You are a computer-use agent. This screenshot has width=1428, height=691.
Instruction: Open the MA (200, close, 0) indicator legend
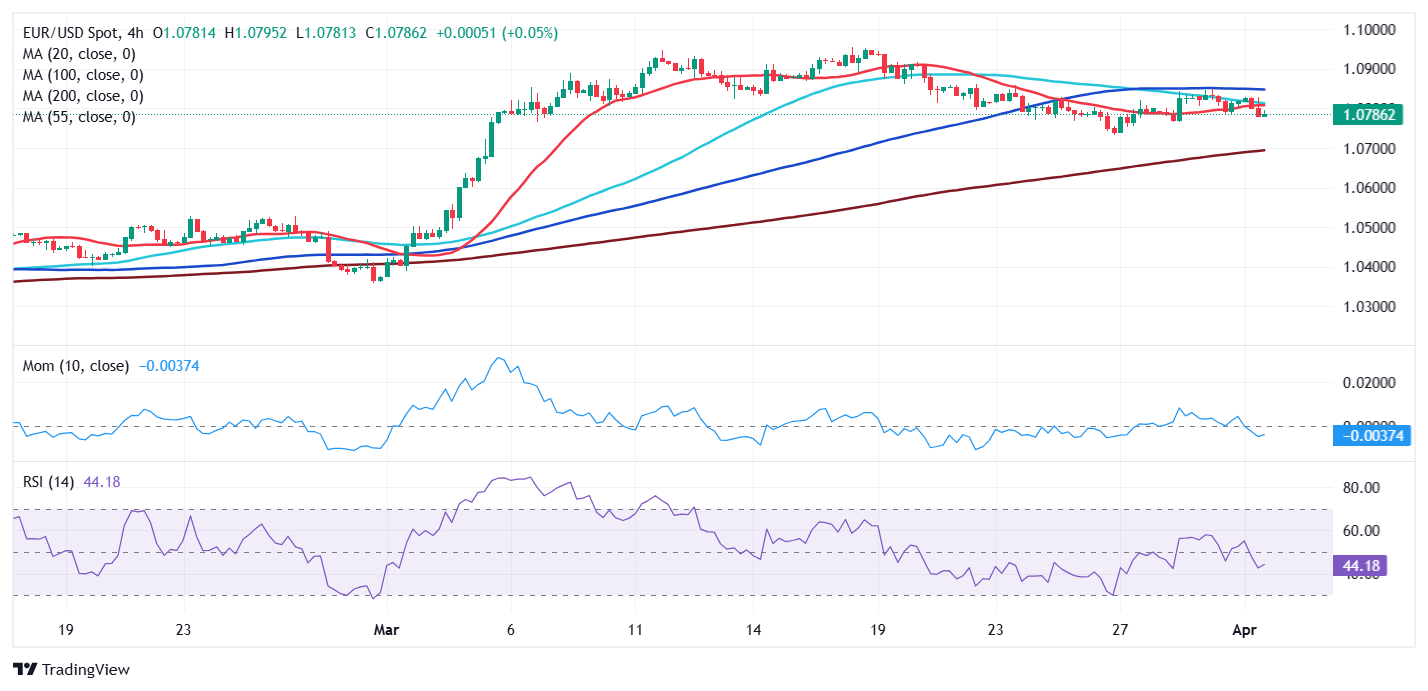[83, 96]
